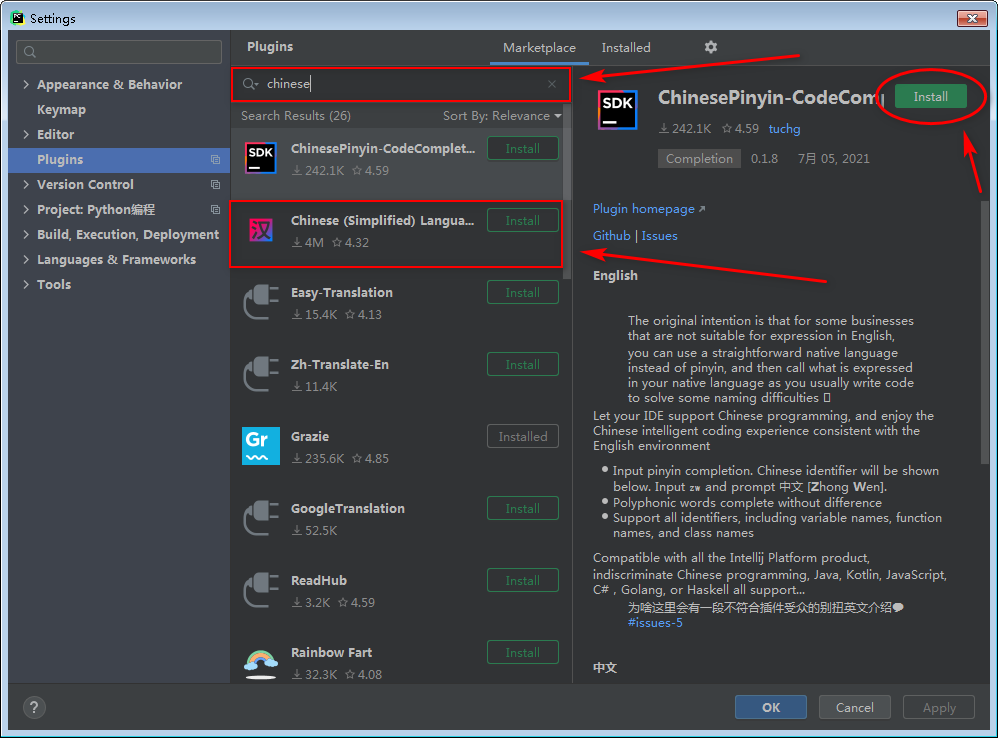
Task: Click the plugin description scrollbar
Action: tap(985, 331)
